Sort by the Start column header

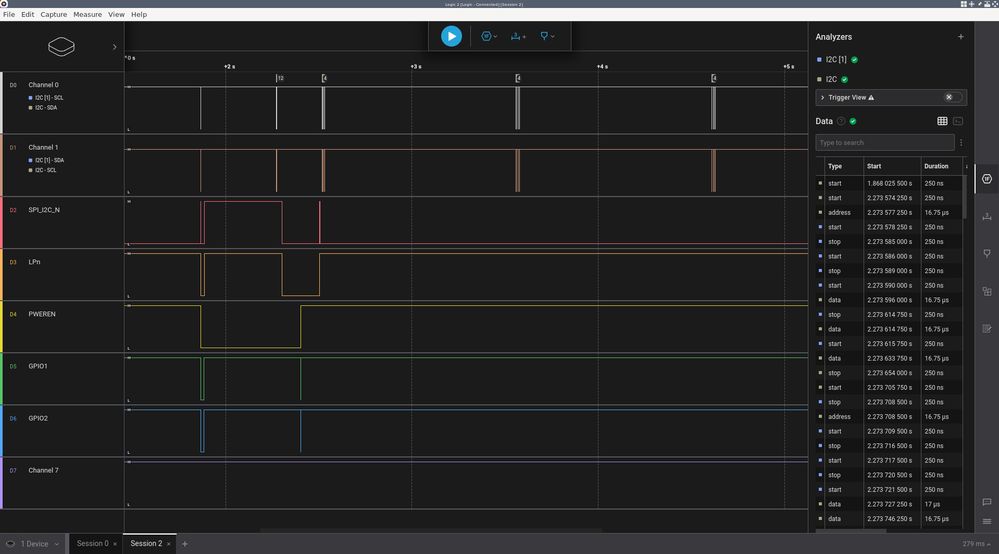[873, 166]
